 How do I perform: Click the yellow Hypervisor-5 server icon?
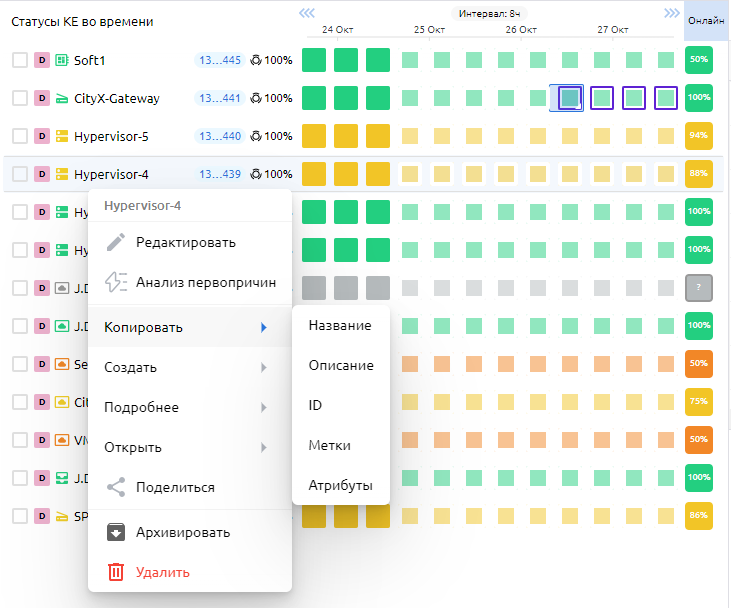tap(61, 136)
